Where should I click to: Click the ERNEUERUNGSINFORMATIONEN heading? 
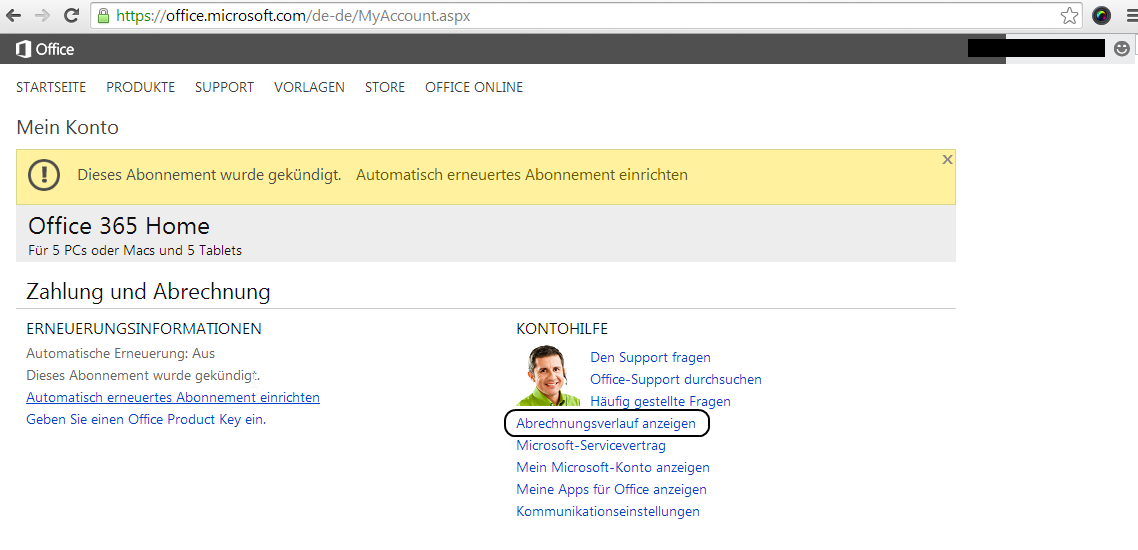(x=144, y=329)
